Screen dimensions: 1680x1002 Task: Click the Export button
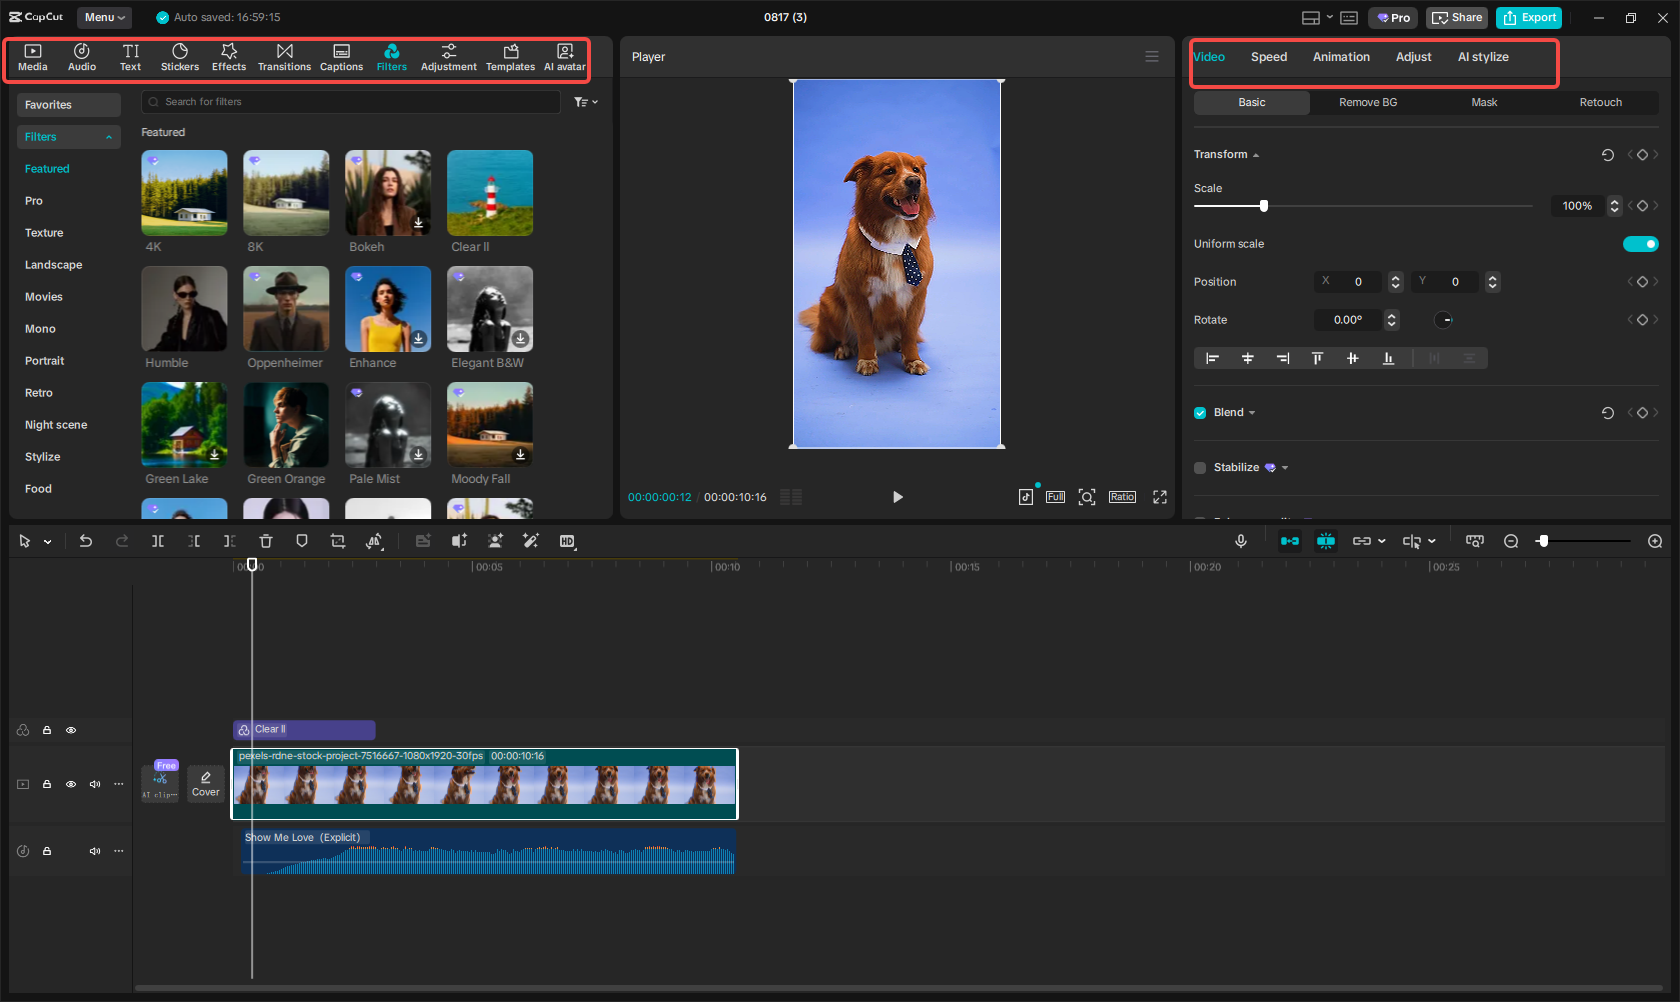click(1528, 17)
